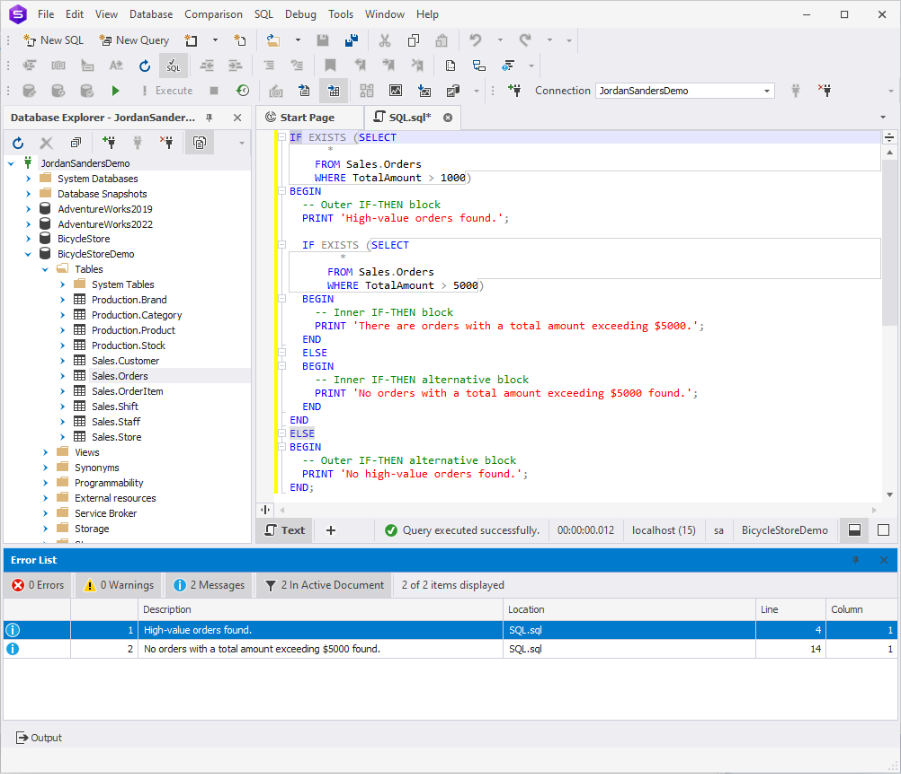Collapse the BicycleStoreDemo database node
This screenshot has width=901, height=774.
click(x=29, y=254)
